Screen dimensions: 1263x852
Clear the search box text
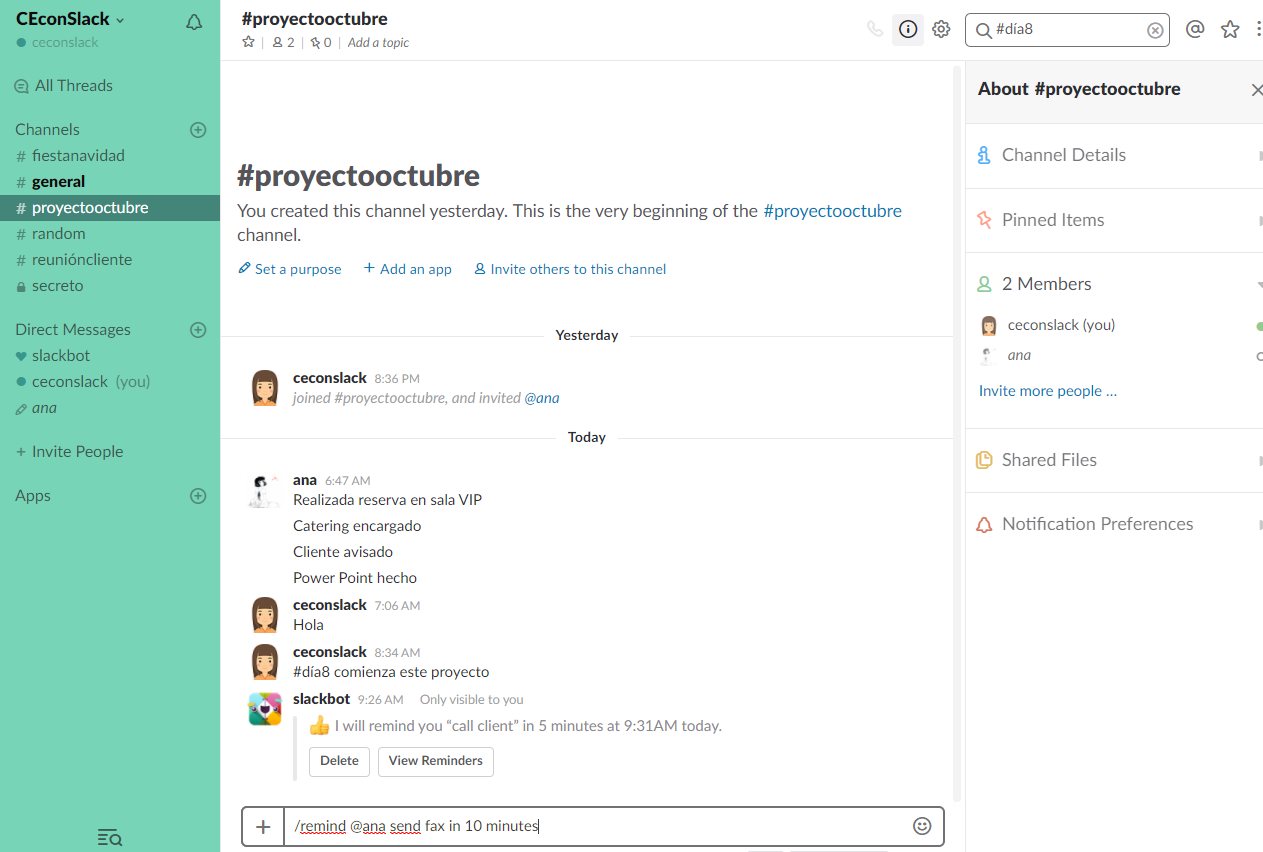coord(1155,30)
